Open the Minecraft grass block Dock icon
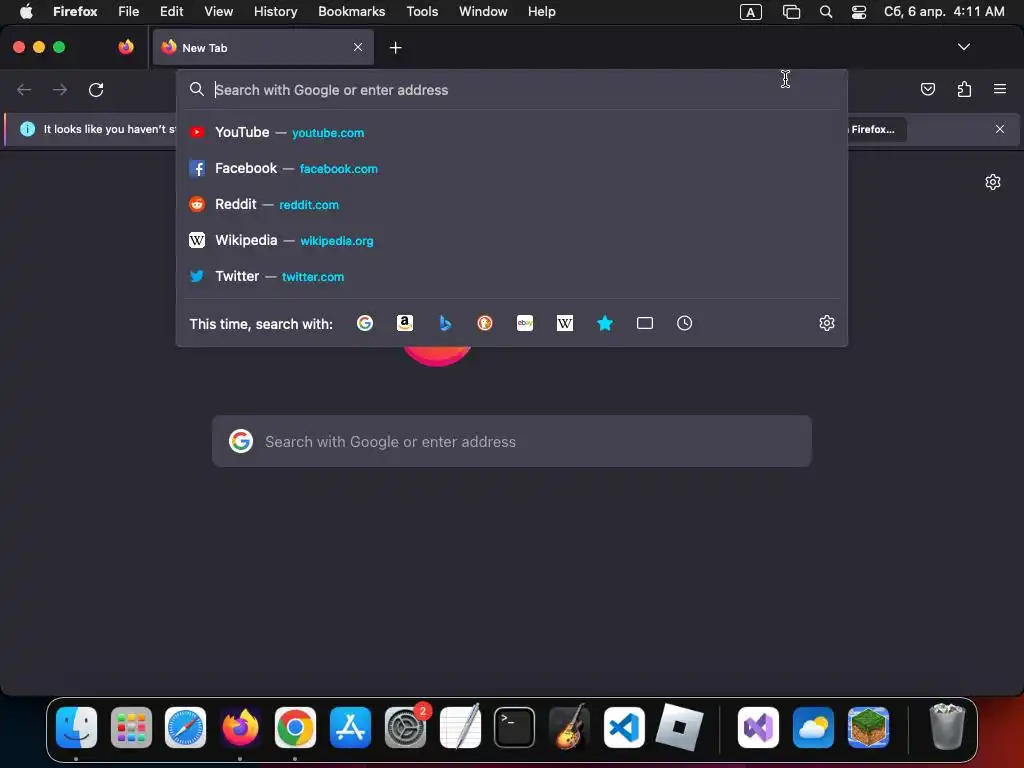 pos(868,727)
